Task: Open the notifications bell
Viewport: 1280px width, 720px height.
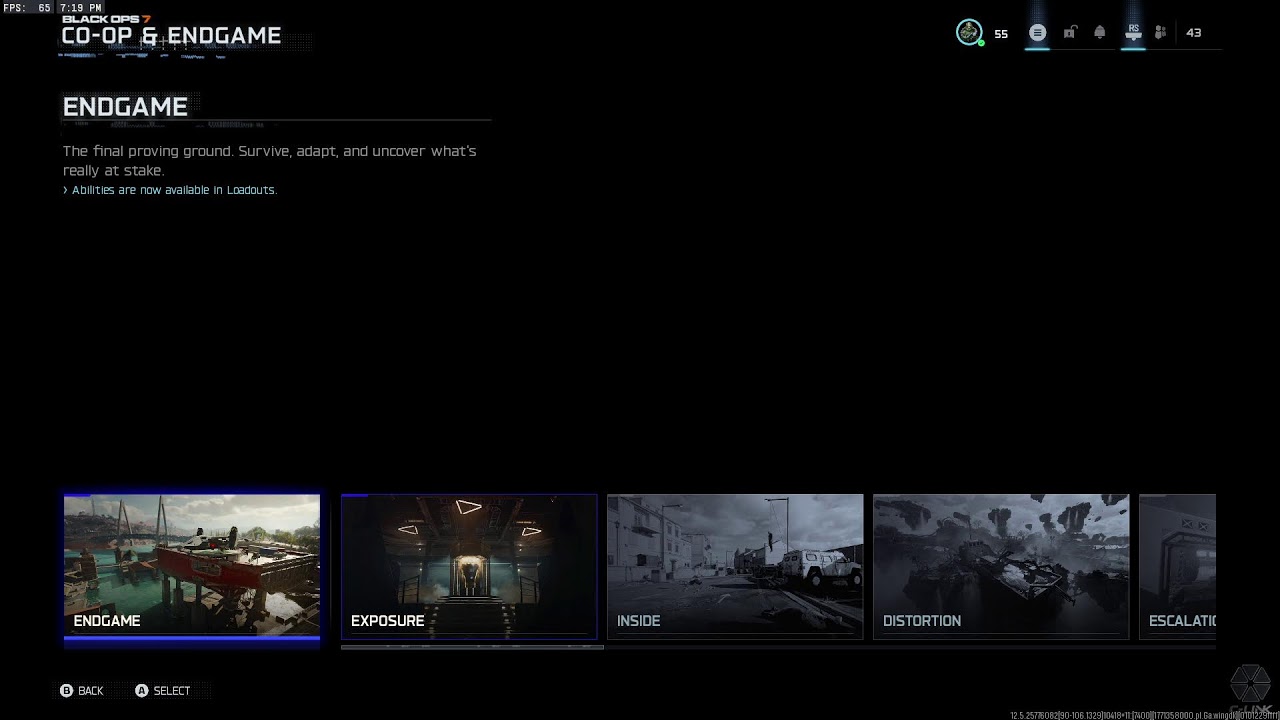Action: tap(1100, 33)
